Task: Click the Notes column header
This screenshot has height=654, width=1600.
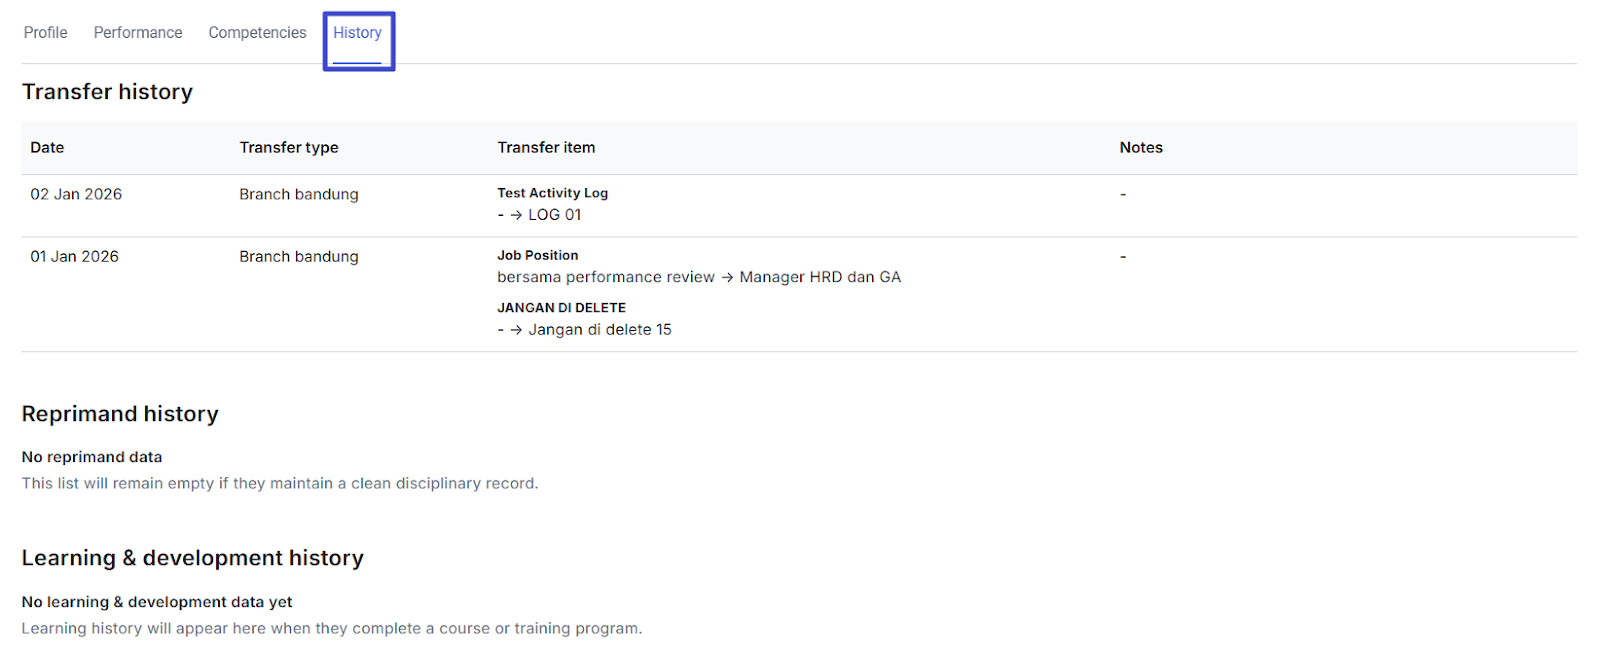Action: (1141, 148)
